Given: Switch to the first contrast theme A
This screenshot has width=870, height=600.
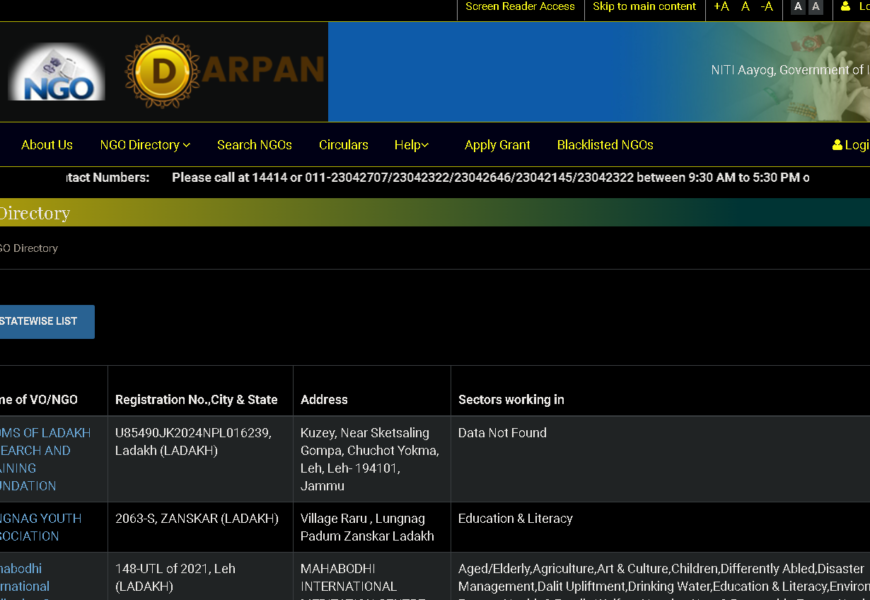Looking at the screenshot, I should [x=797, y=7].
